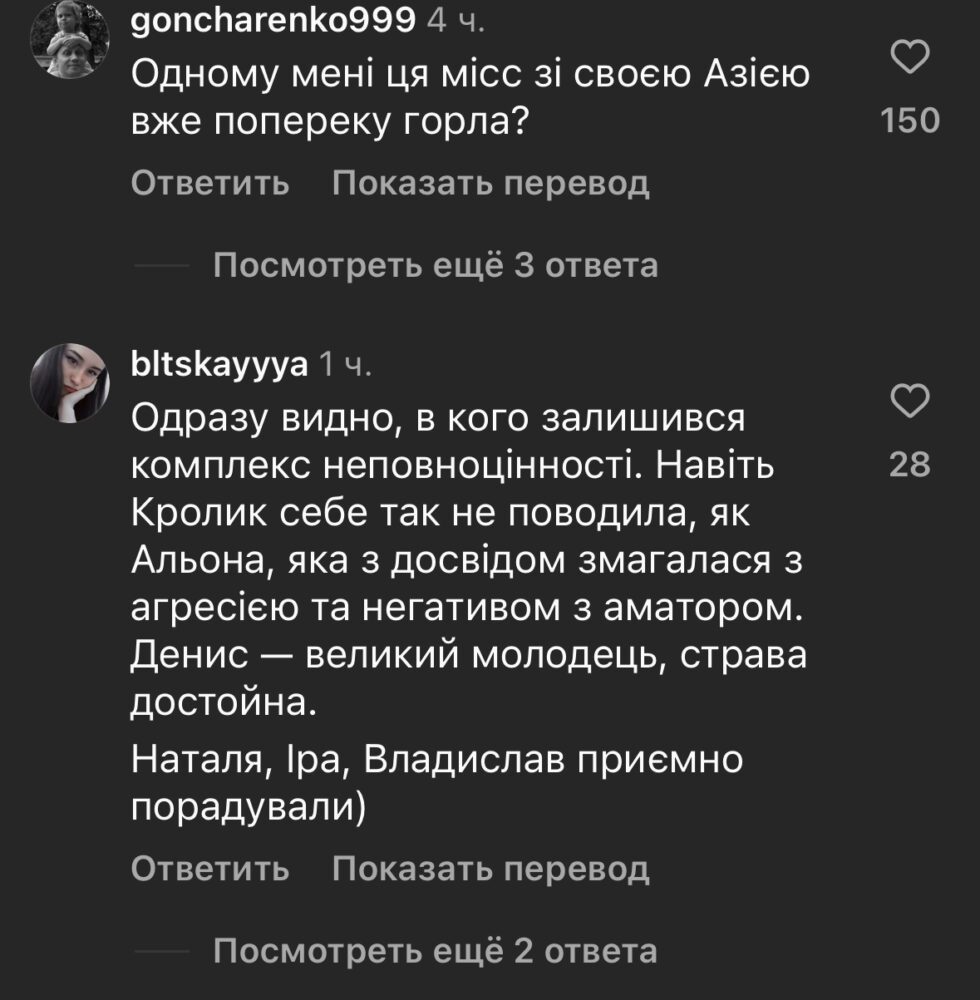
Task: Tap the heart on bltskayyya's comment
Action: click(x=910, y=402)
